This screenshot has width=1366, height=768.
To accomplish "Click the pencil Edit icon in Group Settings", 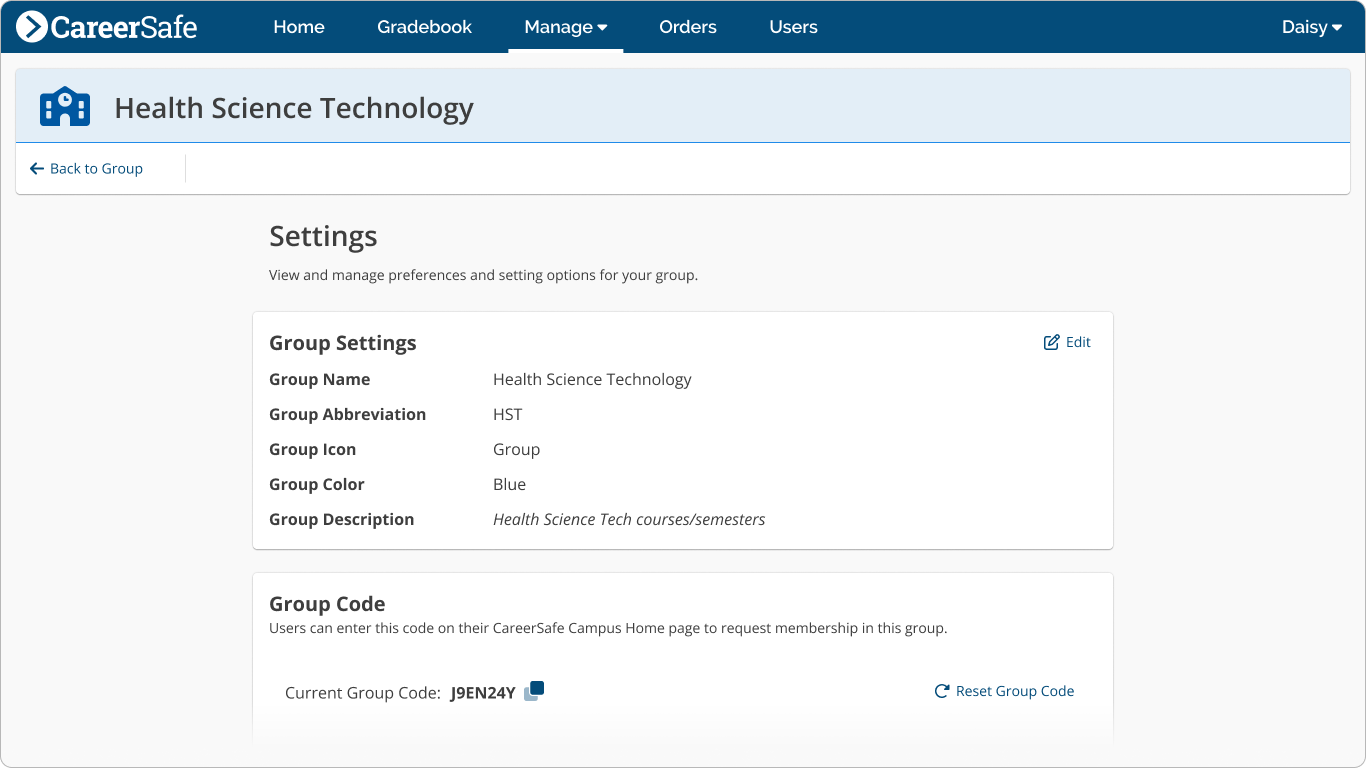I will [x=1050, y=341].
